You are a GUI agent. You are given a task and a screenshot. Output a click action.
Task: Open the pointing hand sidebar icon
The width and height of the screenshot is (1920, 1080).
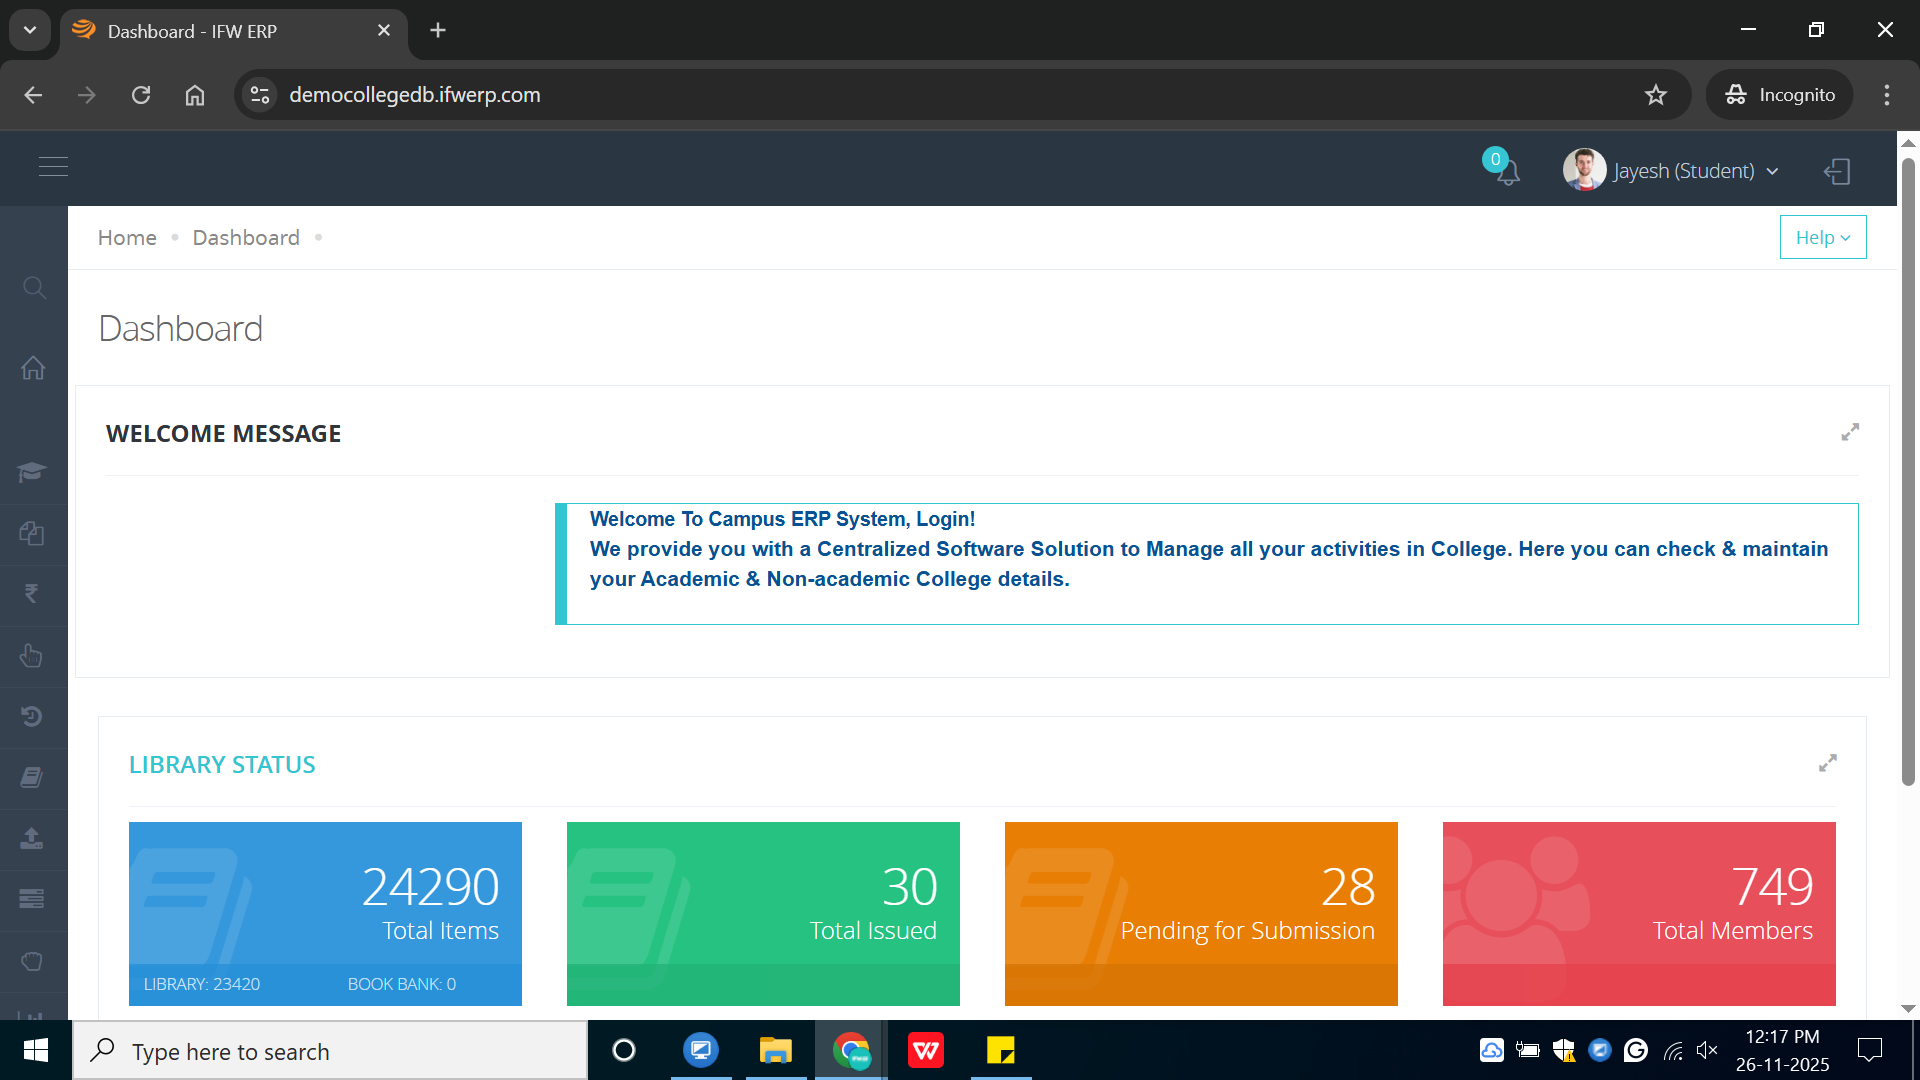(x=32, y=655)
